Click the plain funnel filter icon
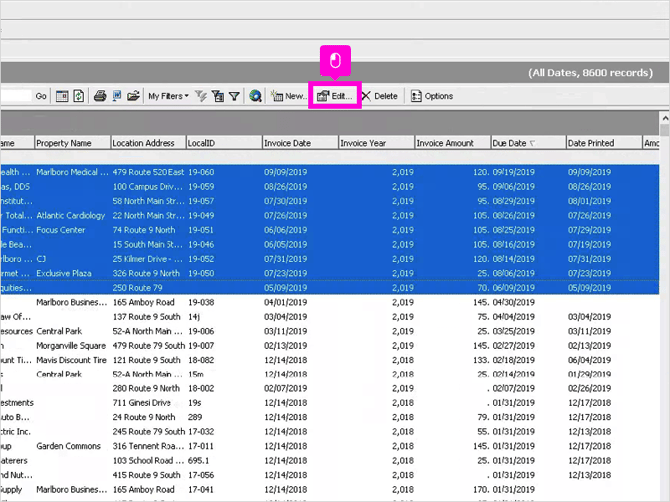 coord(234,97)
